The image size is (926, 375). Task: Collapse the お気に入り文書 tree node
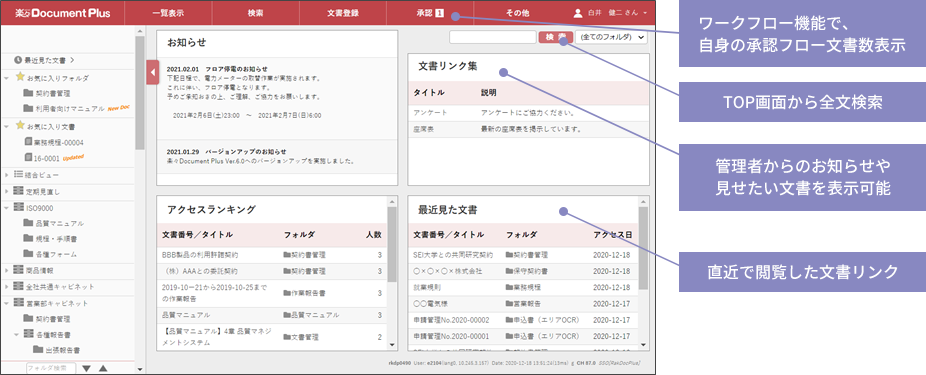click(x=6, y=126)
